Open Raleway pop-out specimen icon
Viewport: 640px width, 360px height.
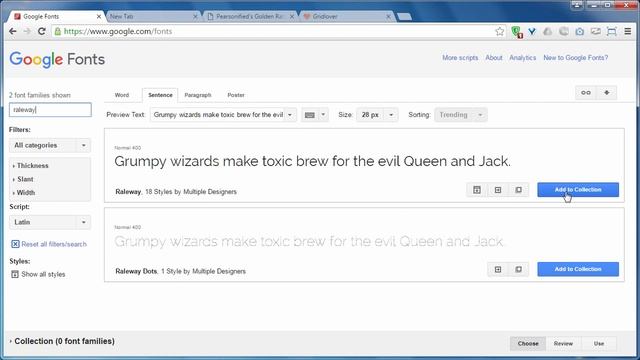pos(518,190)
